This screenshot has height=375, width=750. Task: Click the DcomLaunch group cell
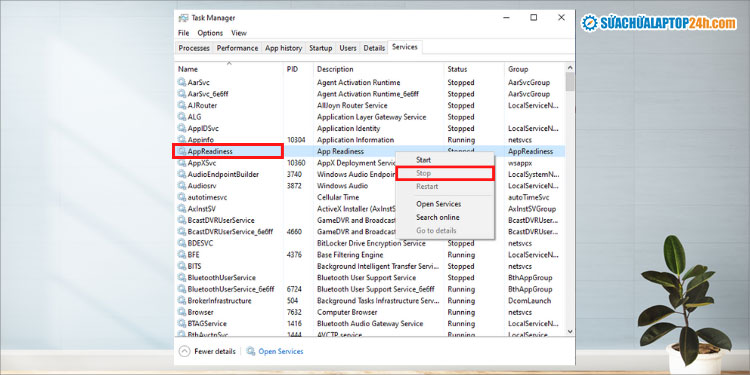click(529, 300)
